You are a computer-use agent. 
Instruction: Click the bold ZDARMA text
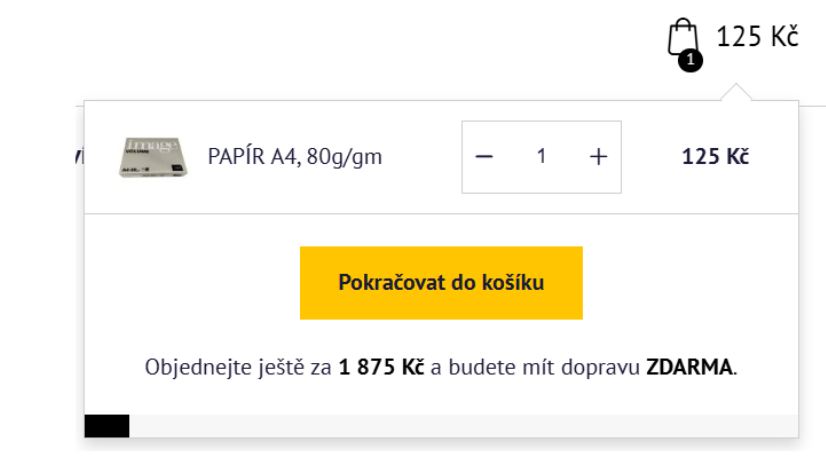click(x=690, y=367)
